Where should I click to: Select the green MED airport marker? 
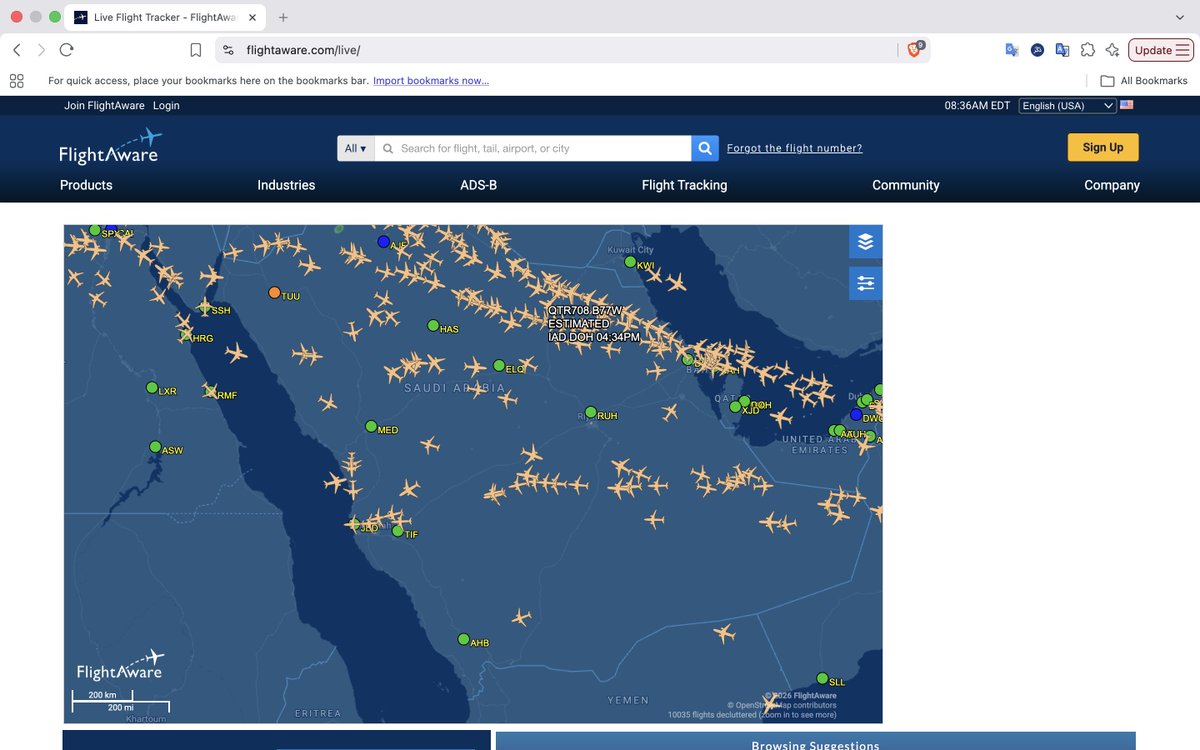point(371,427)
